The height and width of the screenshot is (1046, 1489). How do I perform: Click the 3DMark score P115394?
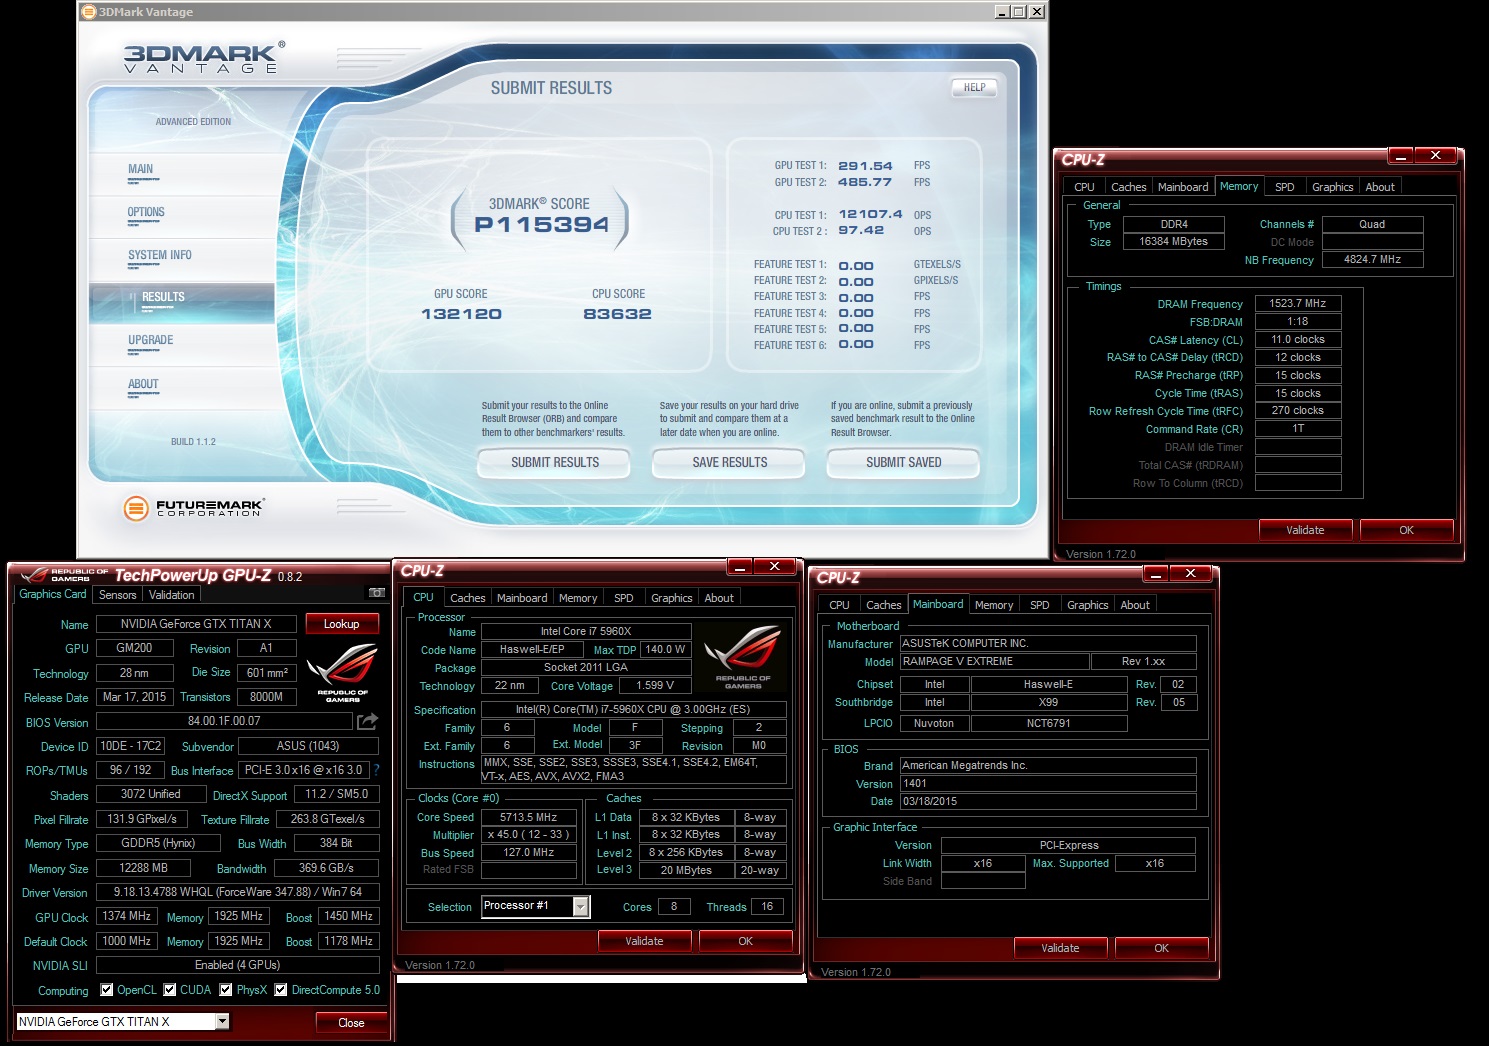(x=541, y=224)
